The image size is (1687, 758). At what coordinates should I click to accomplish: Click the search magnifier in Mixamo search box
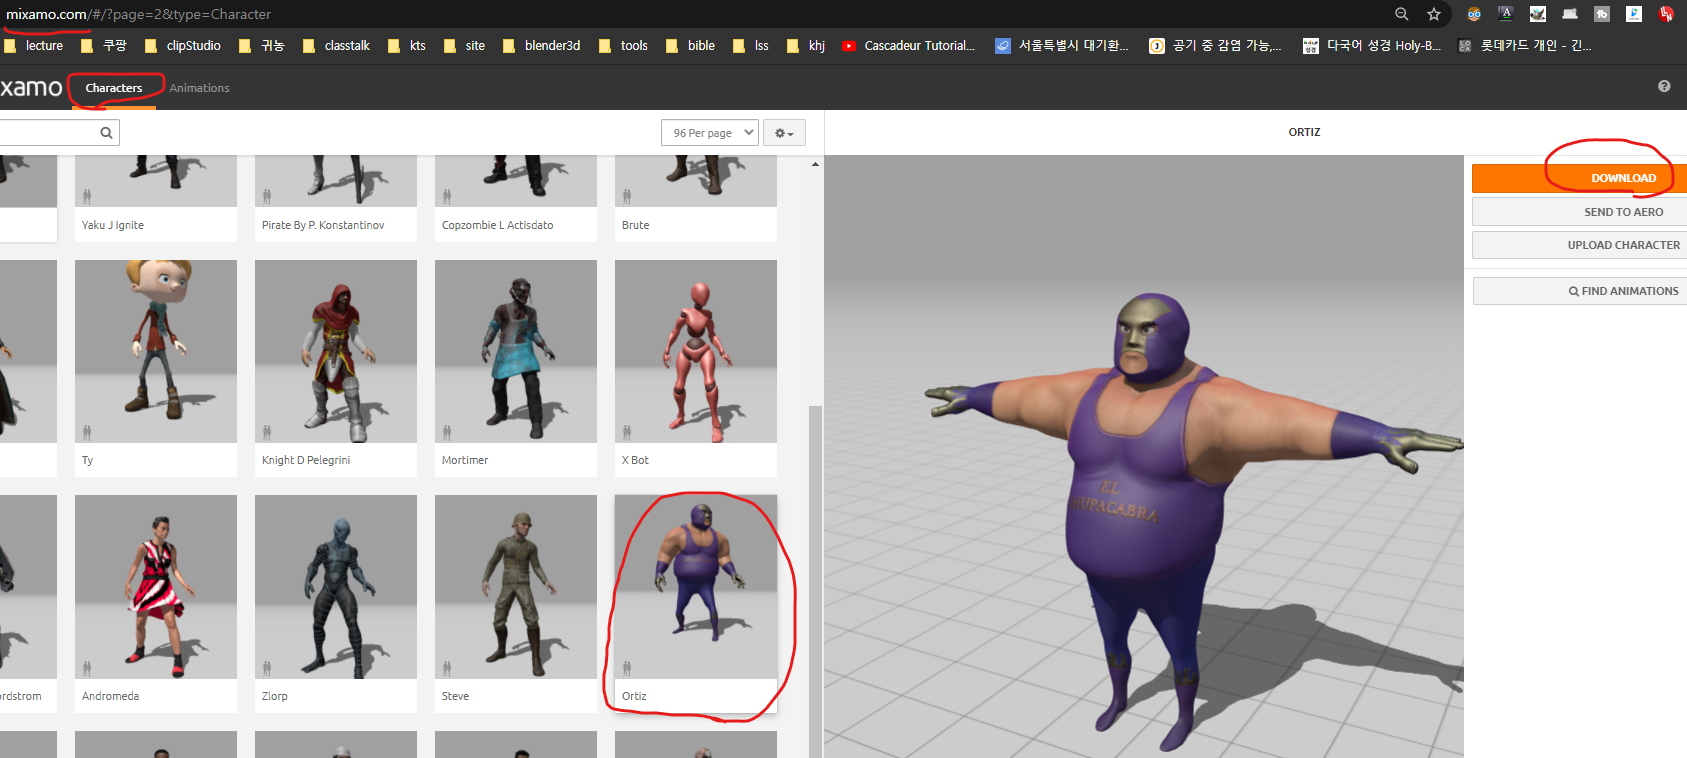106,133
